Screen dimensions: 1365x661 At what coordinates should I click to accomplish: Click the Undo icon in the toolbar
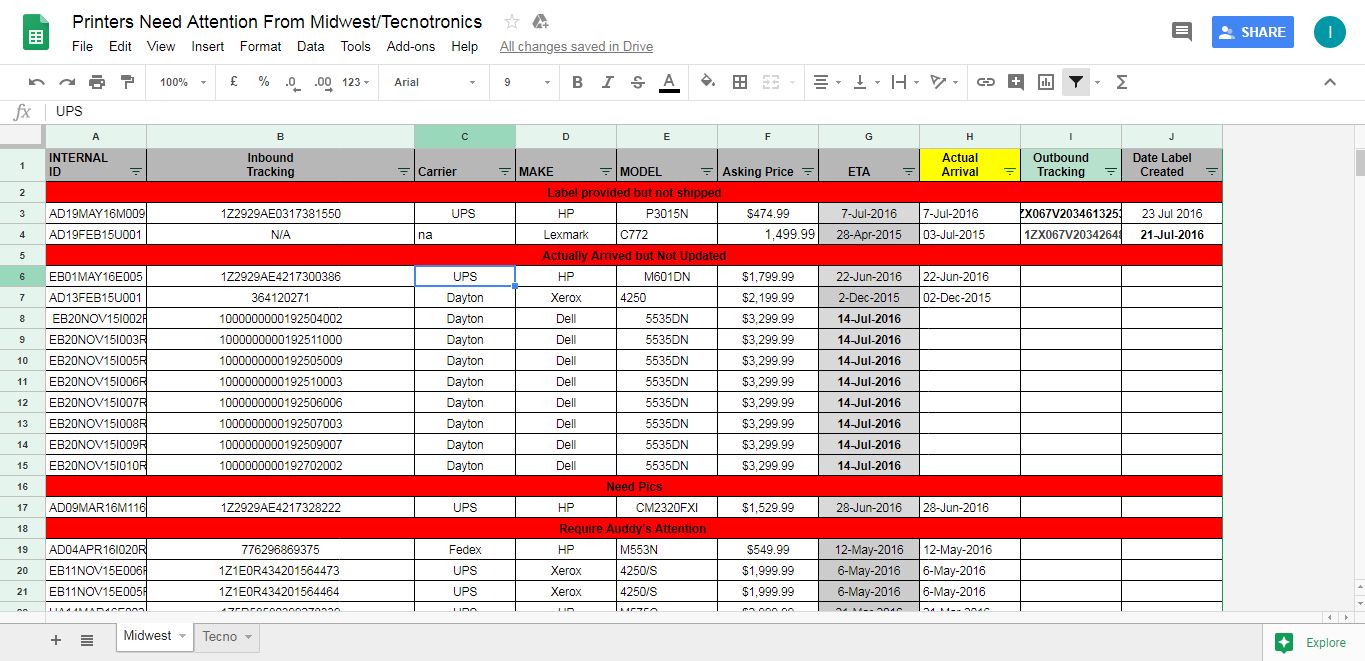click(x=37, y=82)
